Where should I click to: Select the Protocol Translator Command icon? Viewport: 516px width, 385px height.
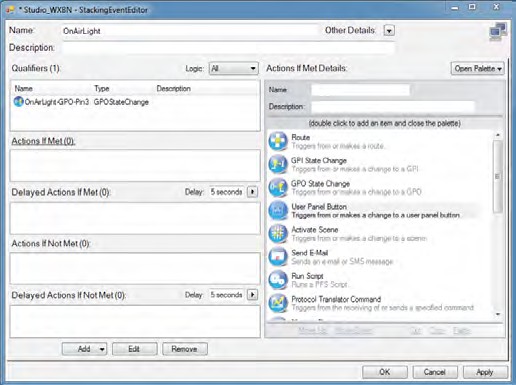[x=278, y=302]
